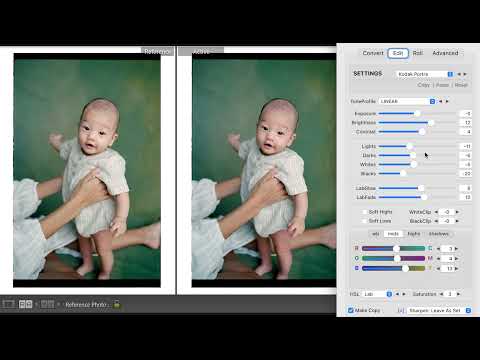Click the red-cyan color balance slider
The image size is (480, 360).
tap(394, 249)
